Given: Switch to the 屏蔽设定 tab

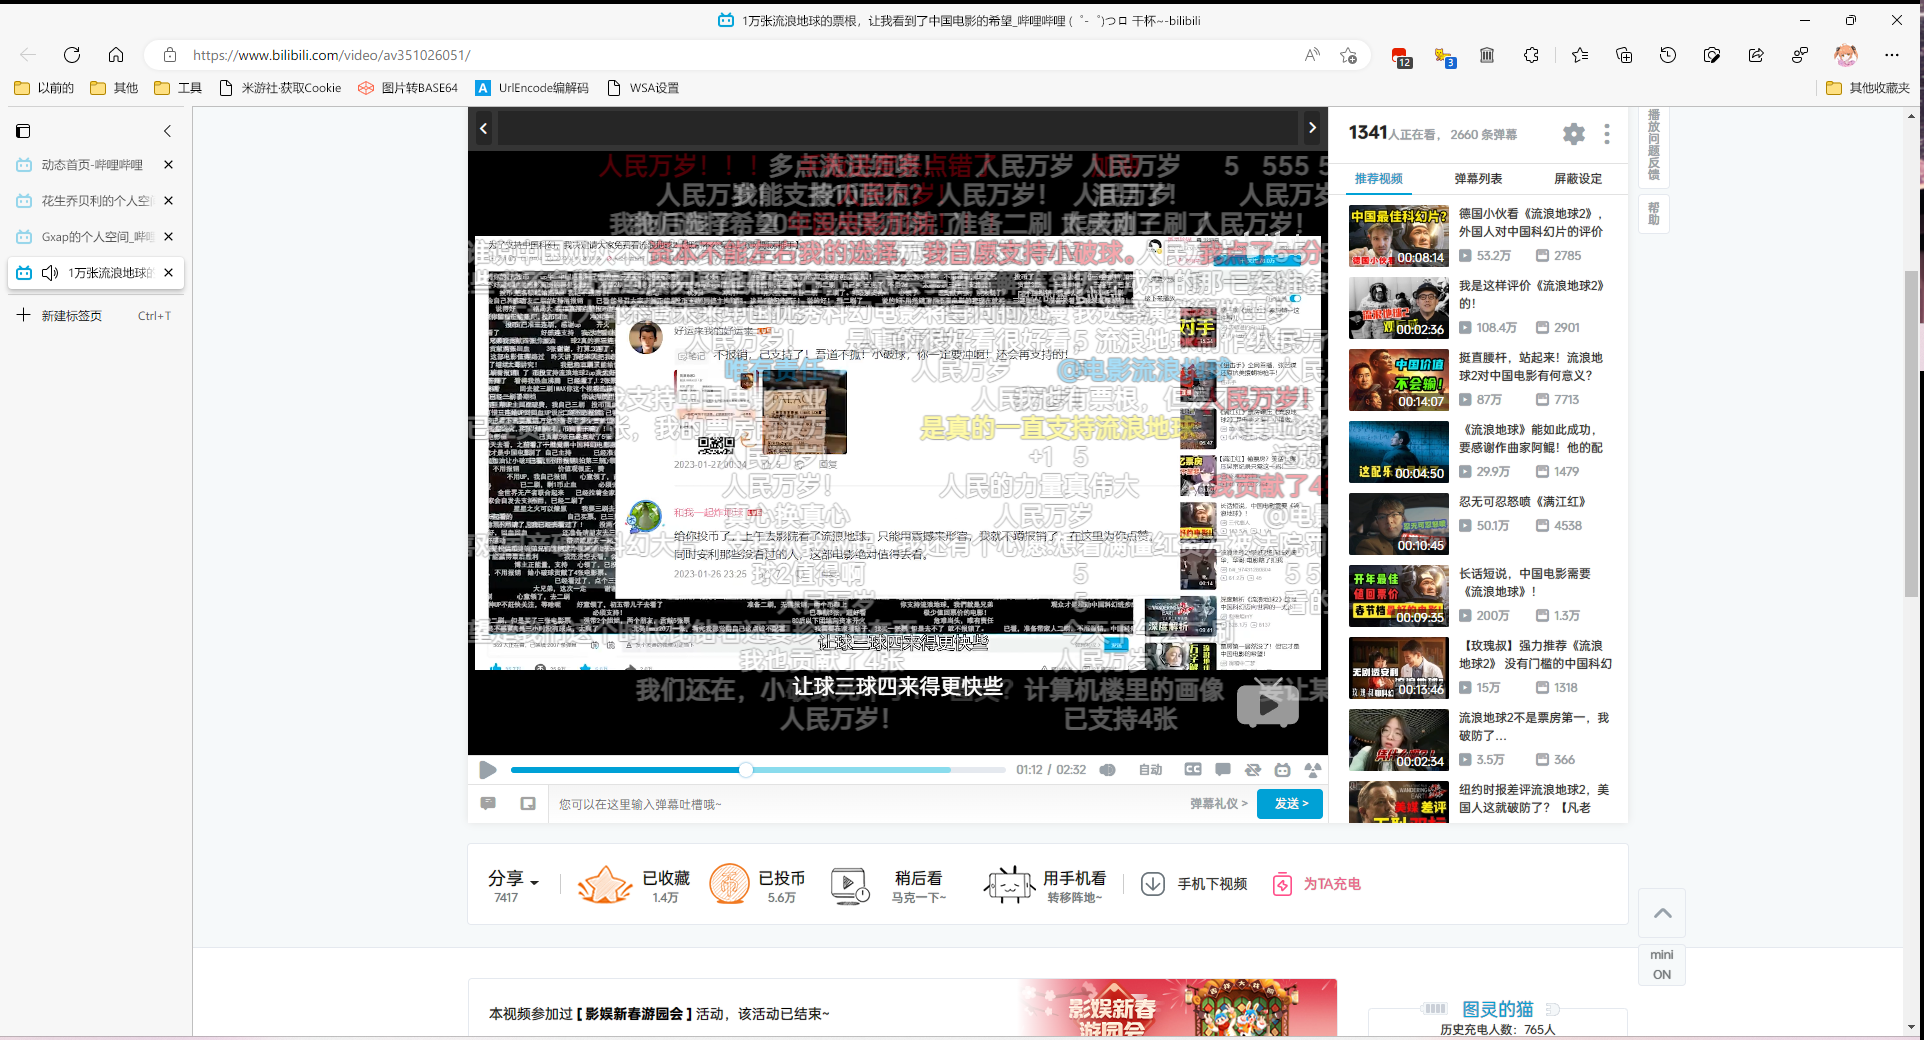Looking at the screenshot, I should [1576, 179].
